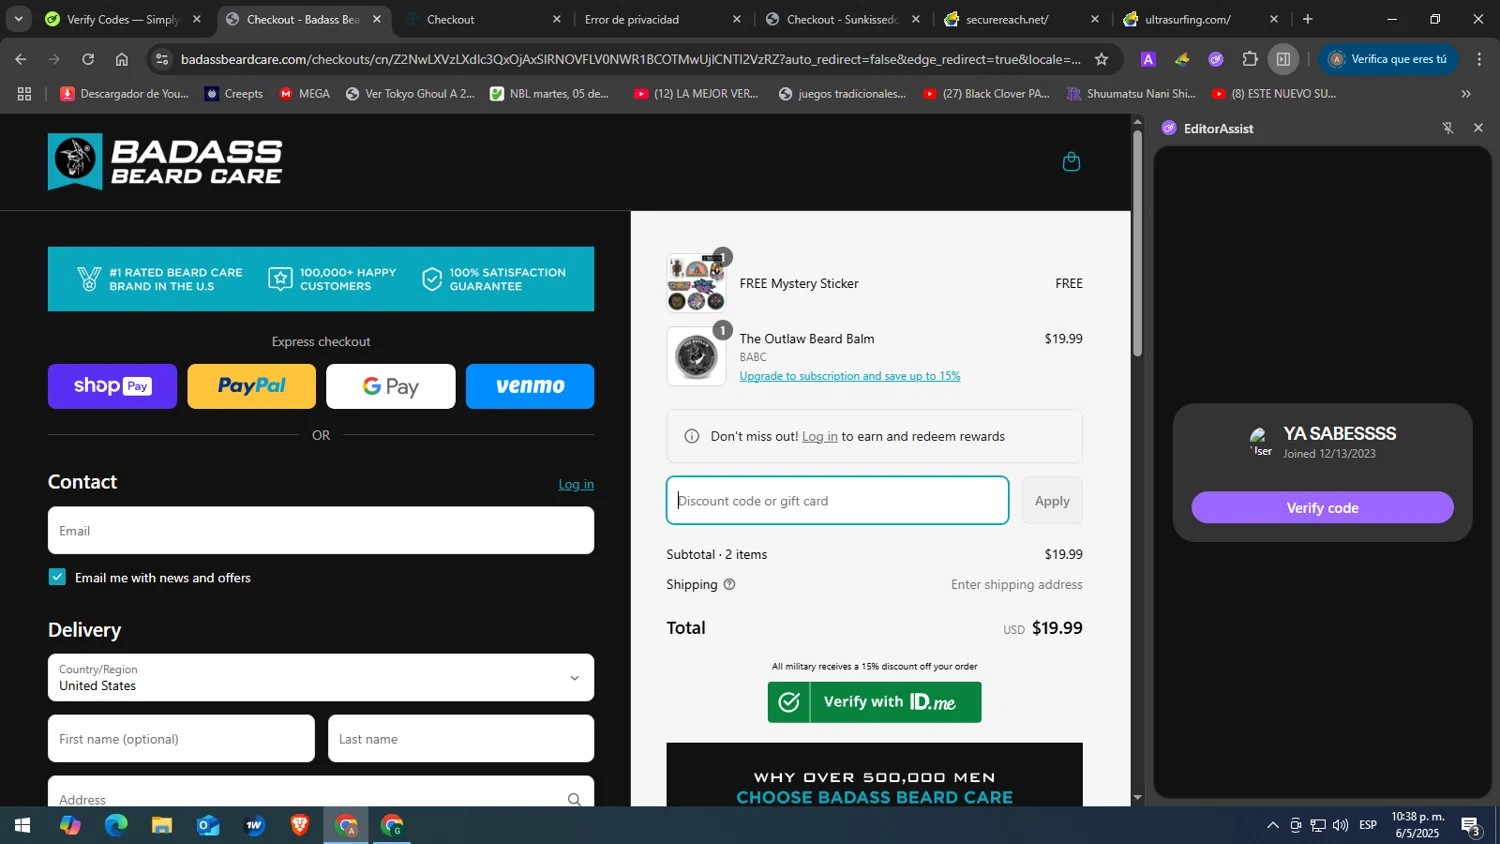
Task: Open Outlook from taskbar
Action: click(x=208, y=826)
